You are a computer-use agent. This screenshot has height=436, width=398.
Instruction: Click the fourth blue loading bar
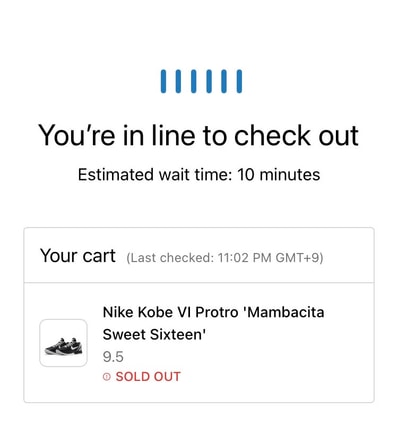(x=209, y=81)
